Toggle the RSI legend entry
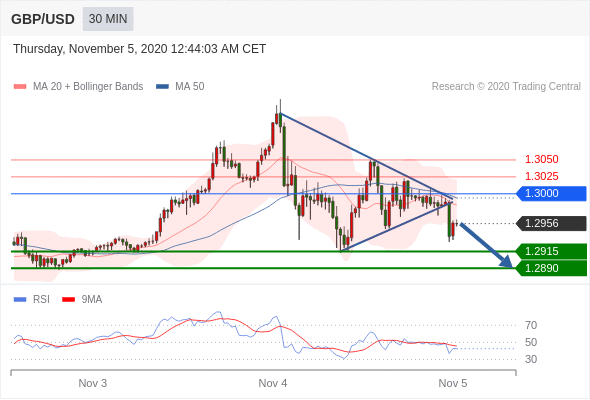This screenshot has width=590, height=400. (32, 300)
